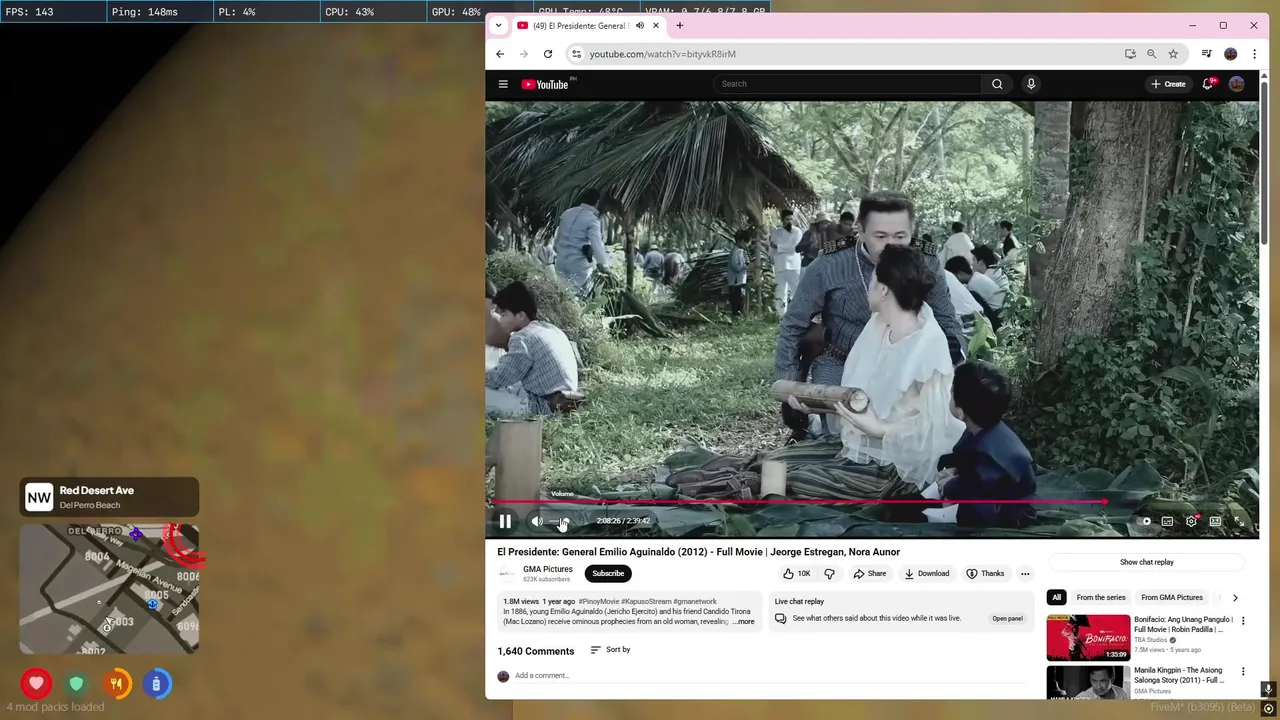Screen dimensions: 1280x720
Task: Open the Bonifacio video thumbnail
Action: coord(1088,638)
